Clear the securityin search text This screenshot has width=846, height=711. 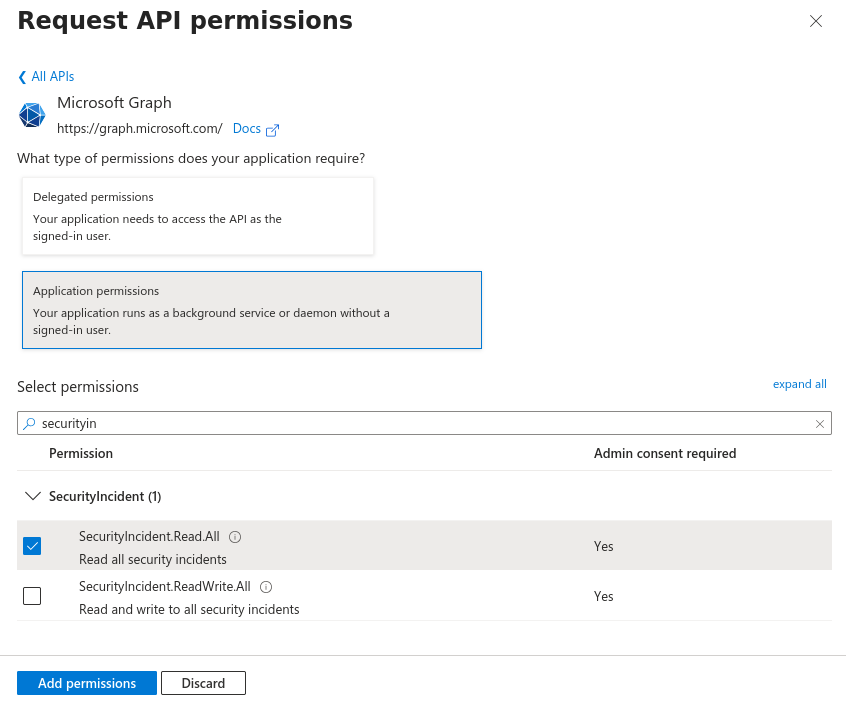pyautogui.click(x=820, y=424)
